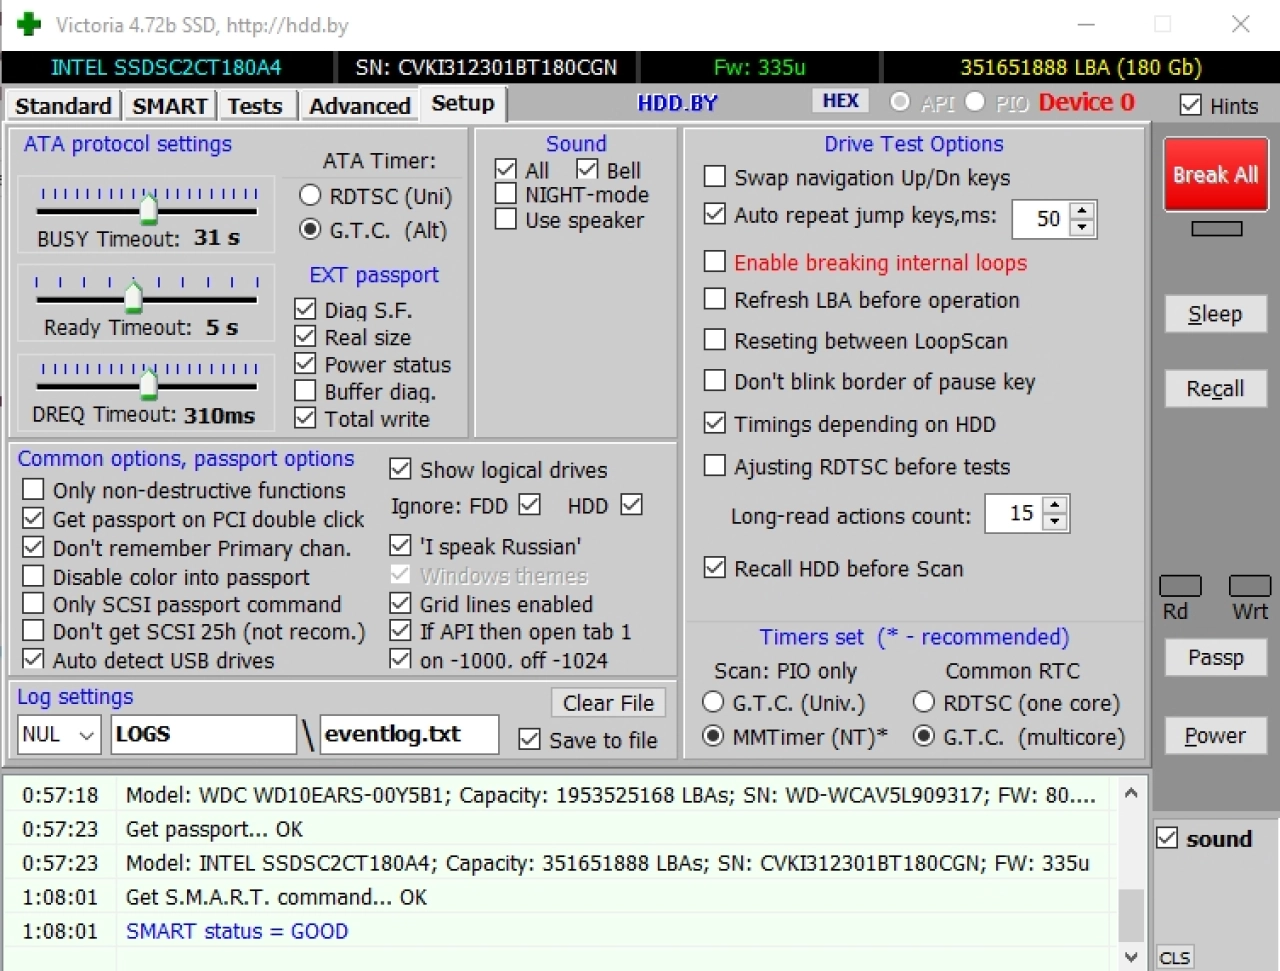Image resolution: width=1280 pixels, height=971 pixels.
Task: Switch to the SMART tab
Action: pos(170,106)
